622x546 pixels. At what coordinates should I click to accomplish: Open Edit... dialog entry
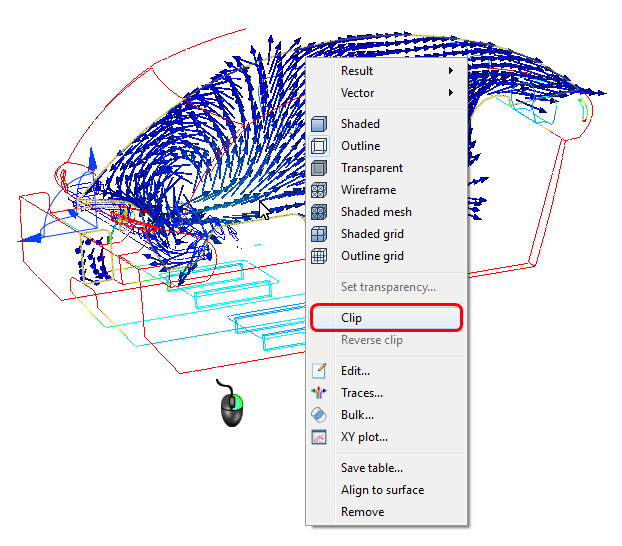[386, 371]
